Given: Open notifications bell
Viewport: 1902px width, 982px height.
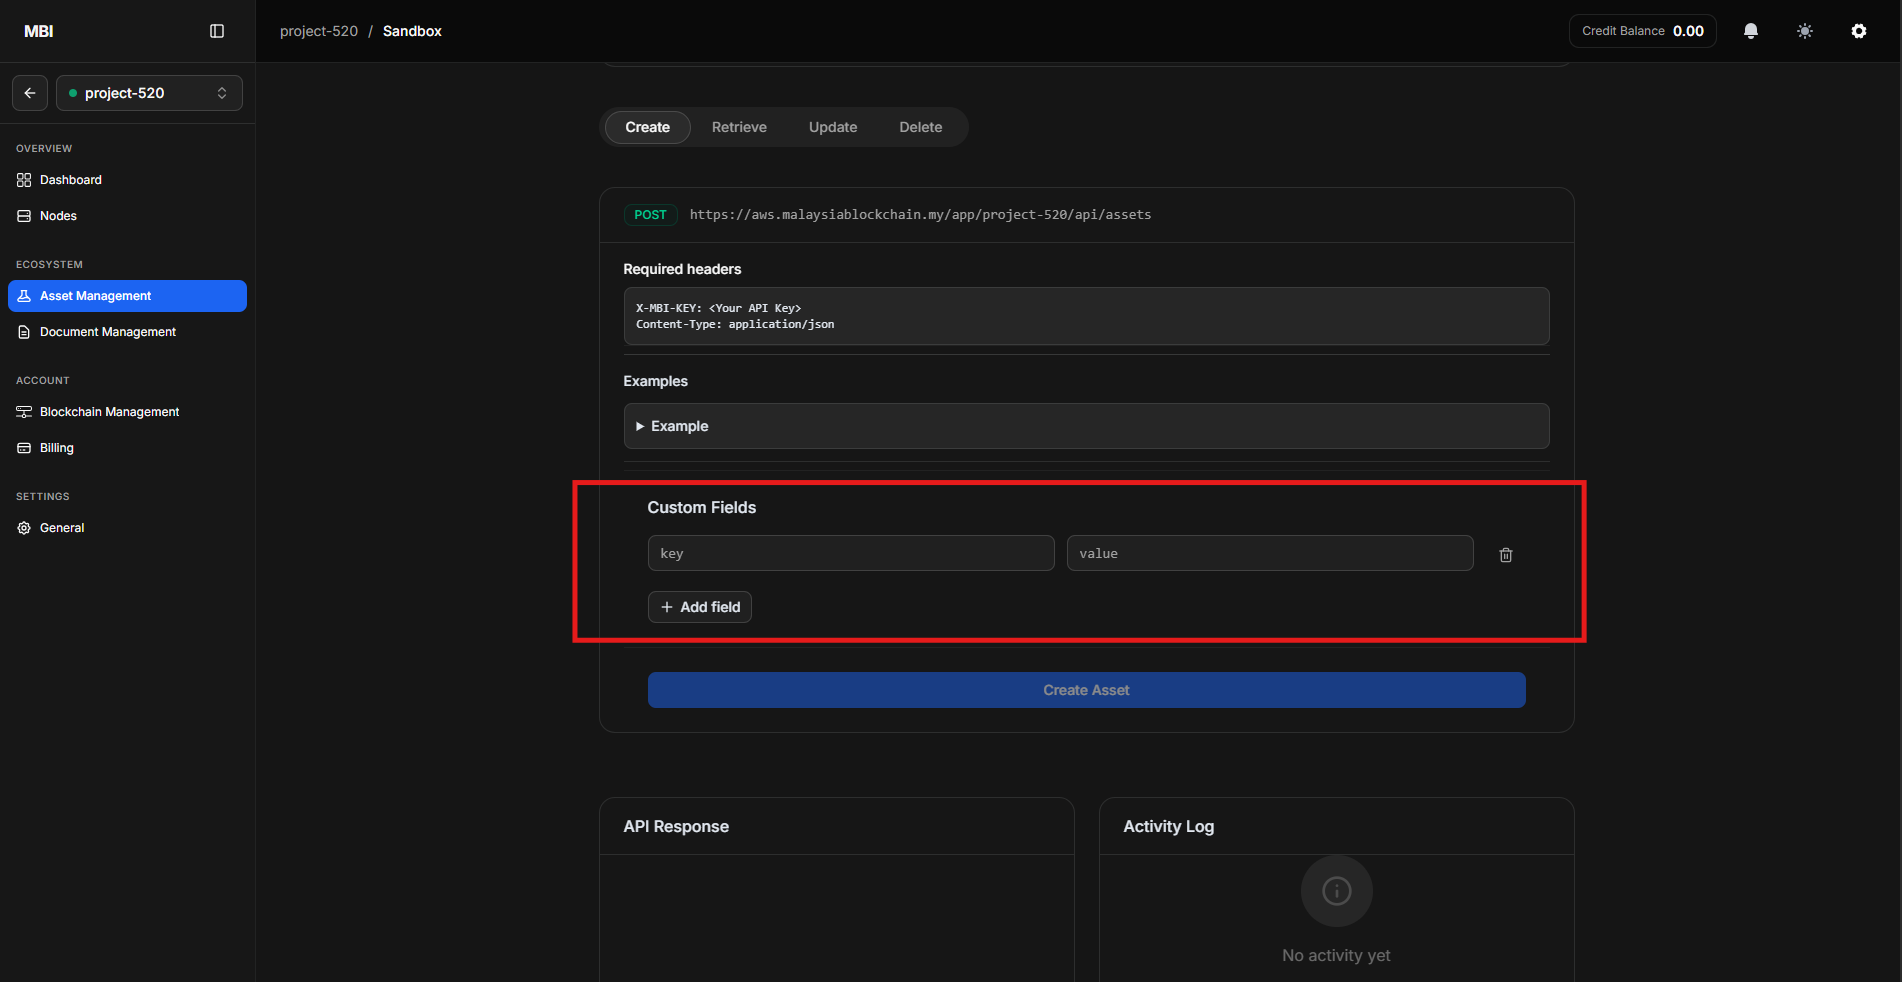Looking at the screenshot, I should coord(1749,31).
